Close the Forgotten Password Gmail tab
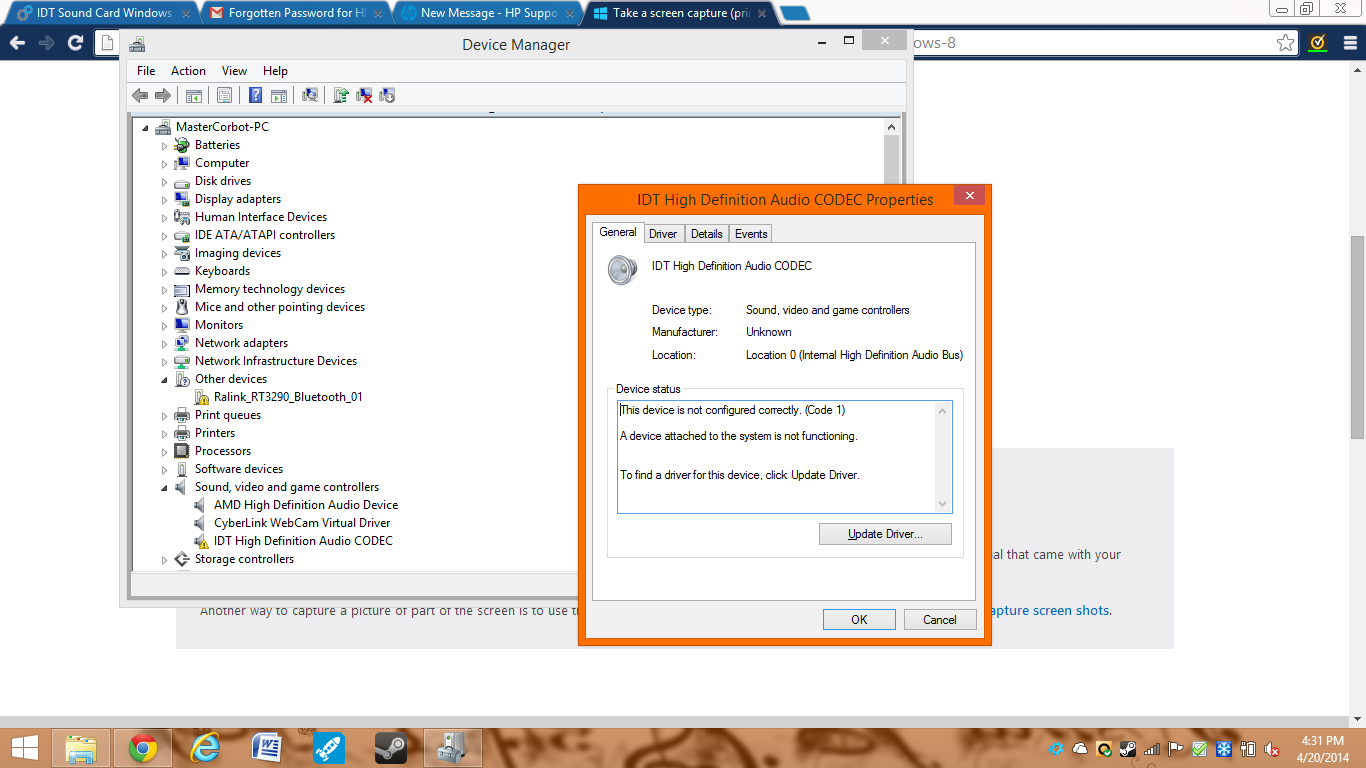The image size is (1366, 768). pos(376,13)
